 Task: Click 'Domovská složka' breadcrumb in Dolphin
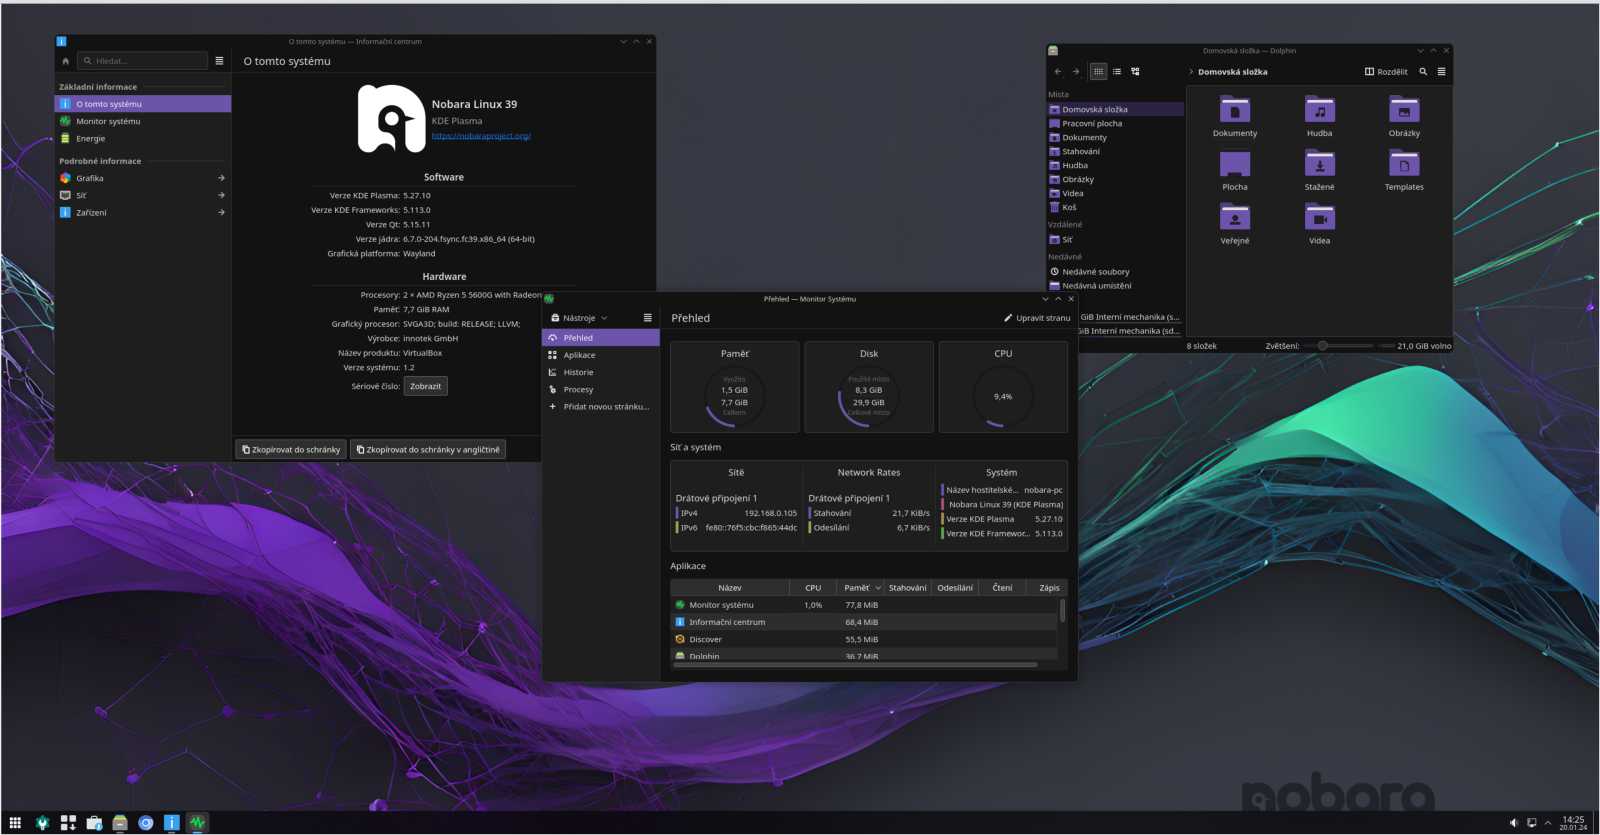click(1232, 72)
